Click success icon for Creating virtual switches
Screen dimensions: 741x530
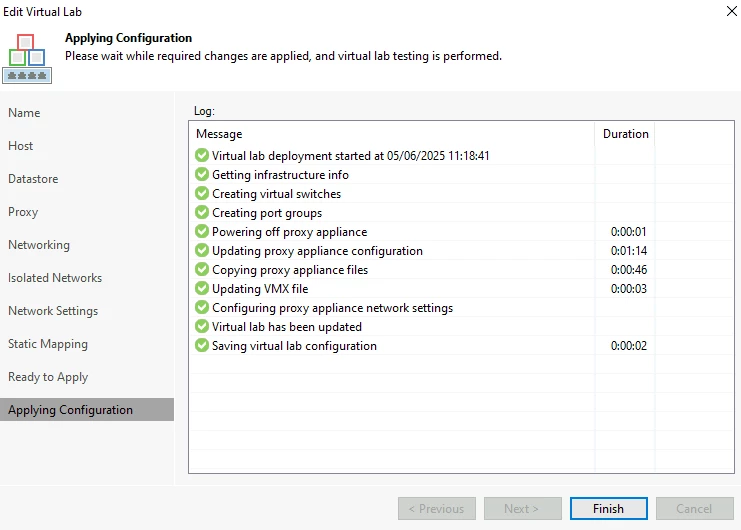(202, 193)
